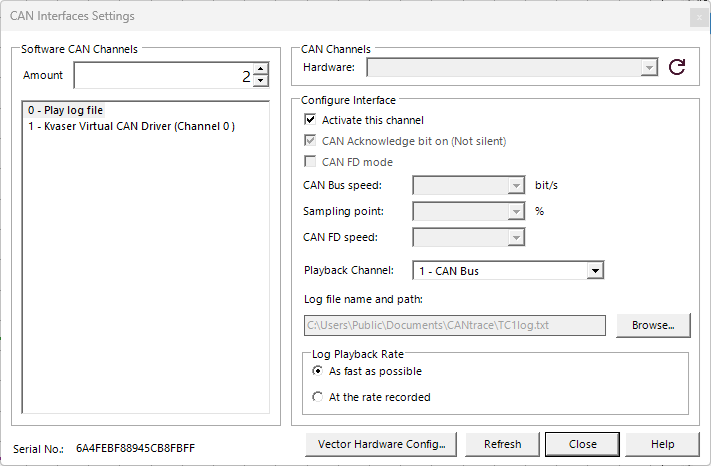711x466 pixels.
Task: Enable the CAN FD mode checkbox
Action: click(310, 162)
